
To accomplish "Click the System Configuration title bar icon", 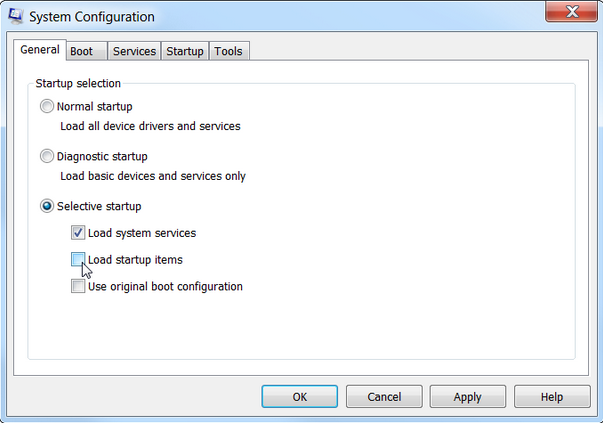I will click(15, 16).
